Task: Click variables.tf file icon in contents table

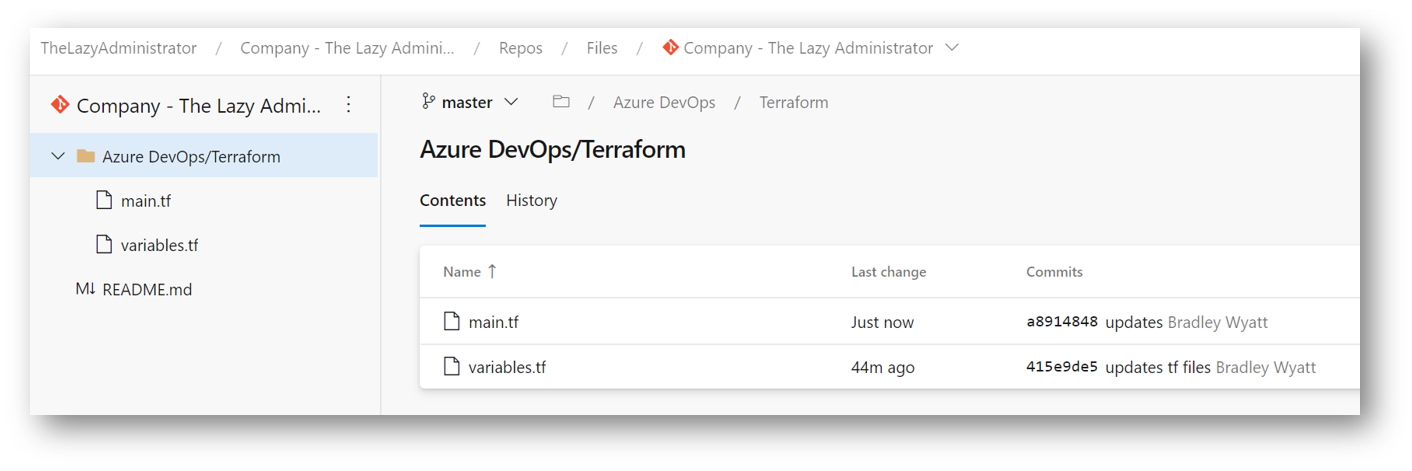Action: click(452, 367)
